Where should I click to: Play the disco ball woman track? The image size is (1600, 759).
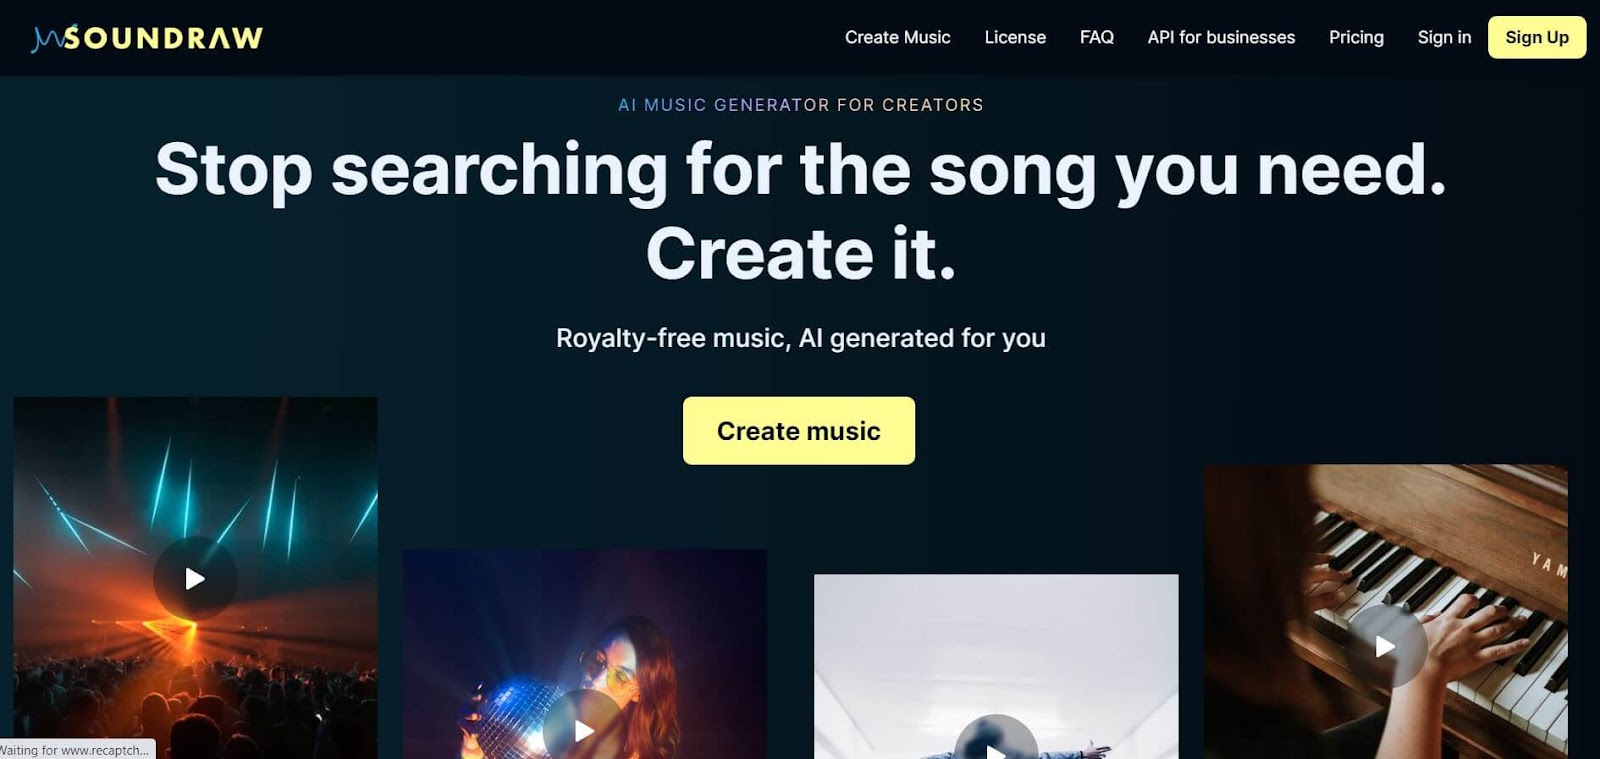[x=584, y=730]
